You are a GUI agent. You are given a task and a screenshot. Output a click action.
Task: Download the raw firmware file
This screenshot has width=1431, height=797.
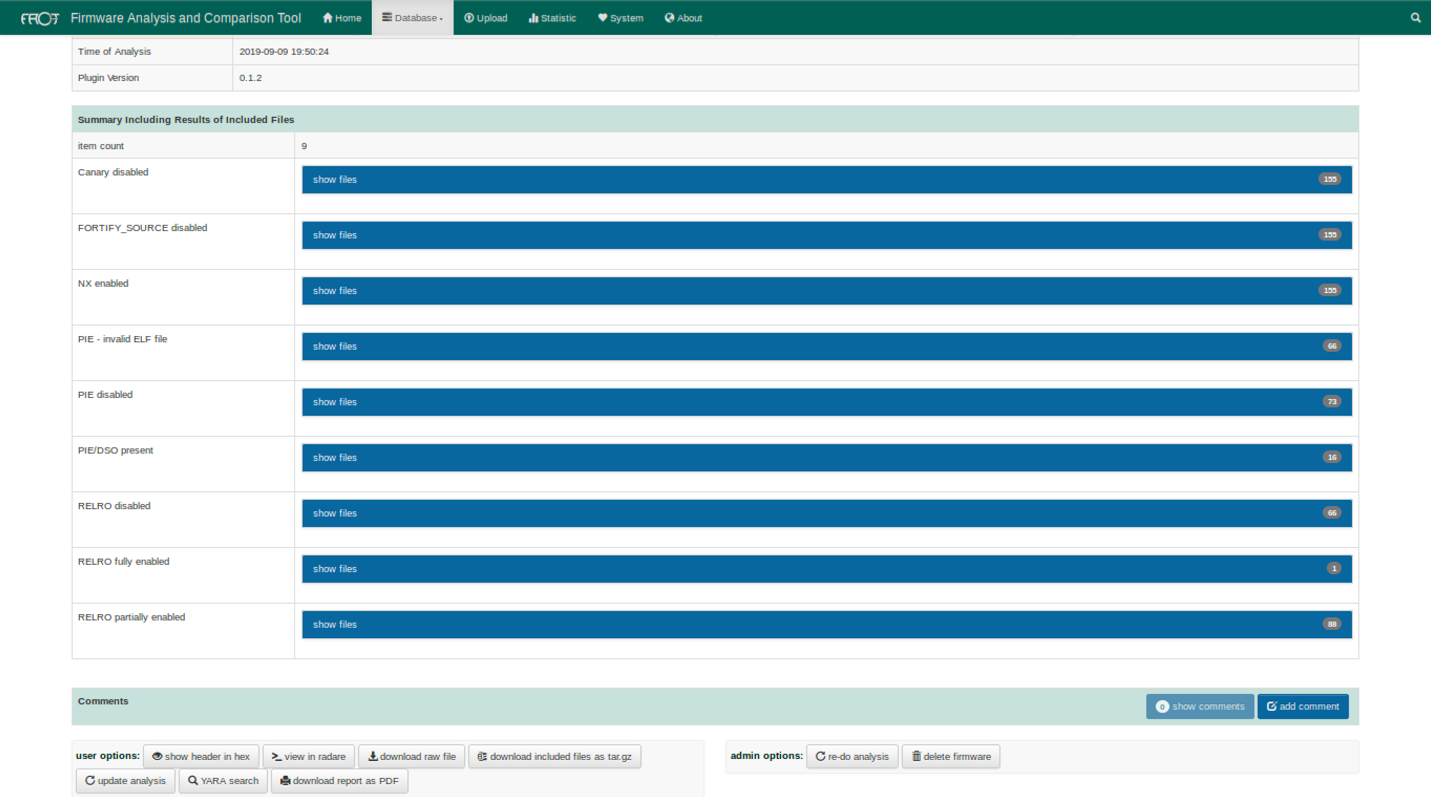coord(412,757)
